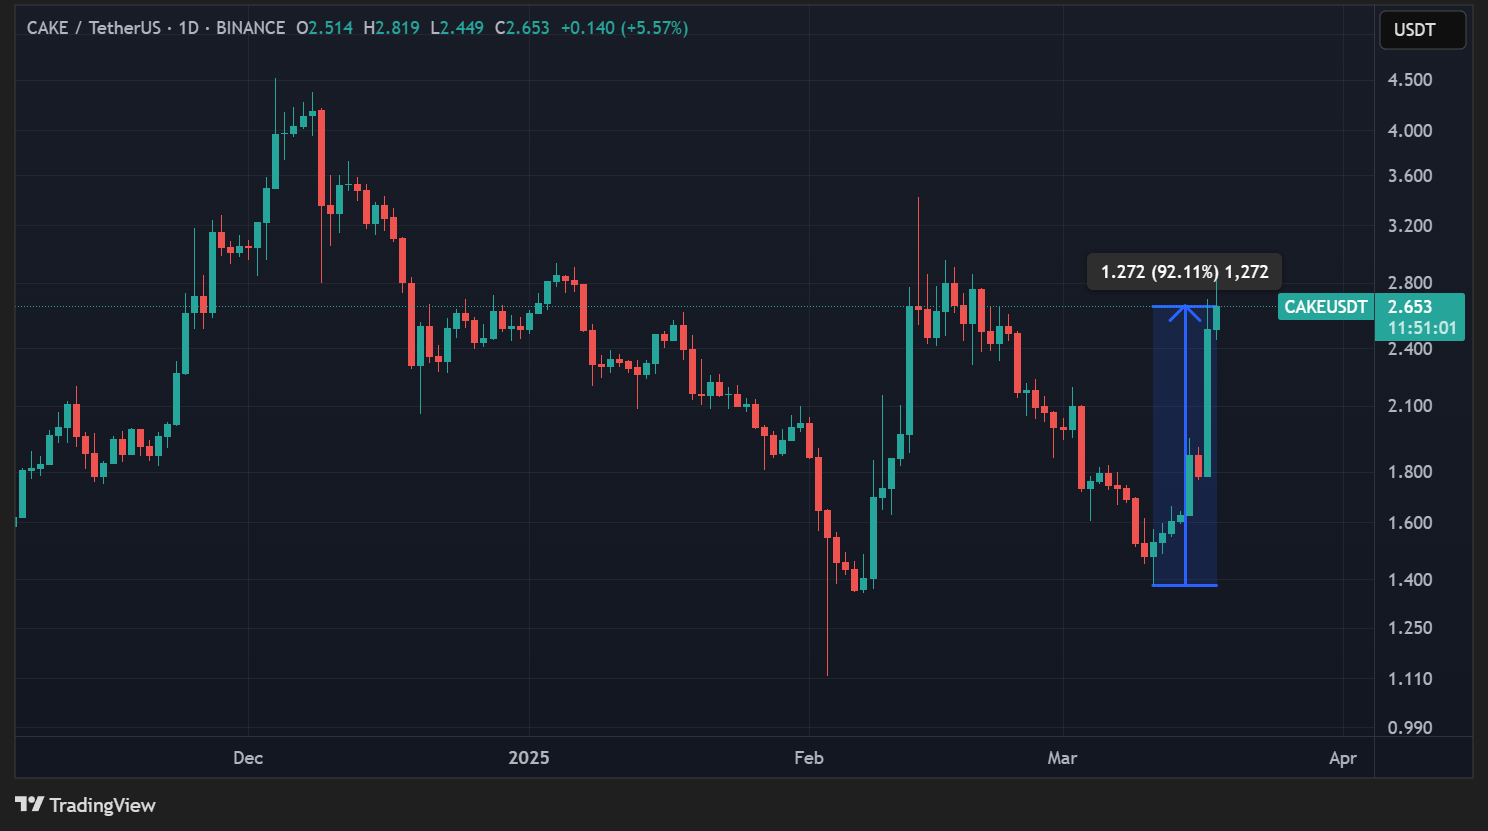Click the +0.140 (+5.57%) change value
The height and width of the screenshot is (831, 1488).
pos(624,28)
